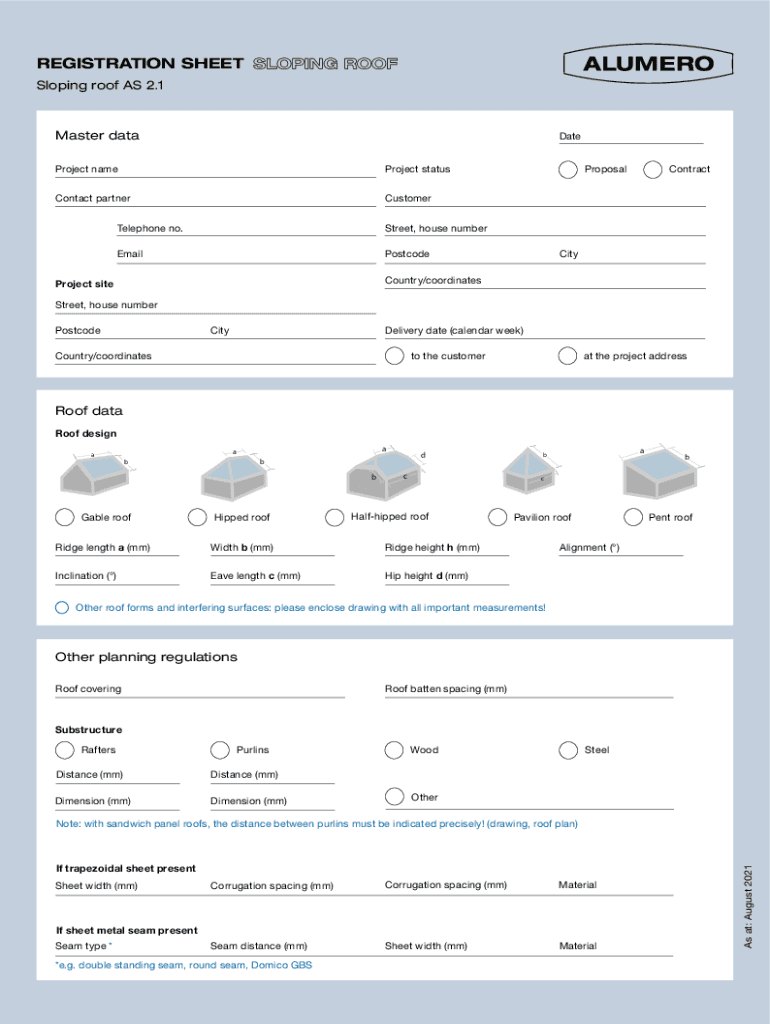This screenshot has height=1024, width=770.
Task: Select Pent roof radio button
Action: pos(632,517)
